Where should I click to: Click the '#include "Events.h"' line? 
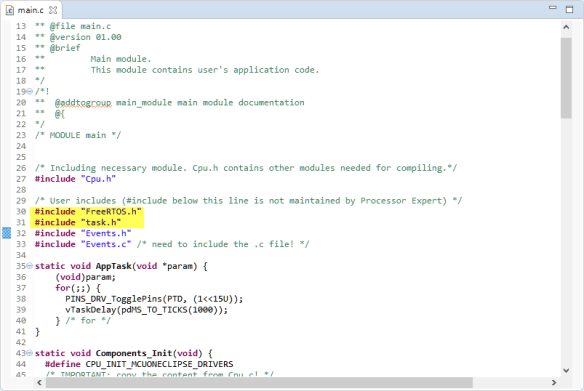[x=83, y=233]
